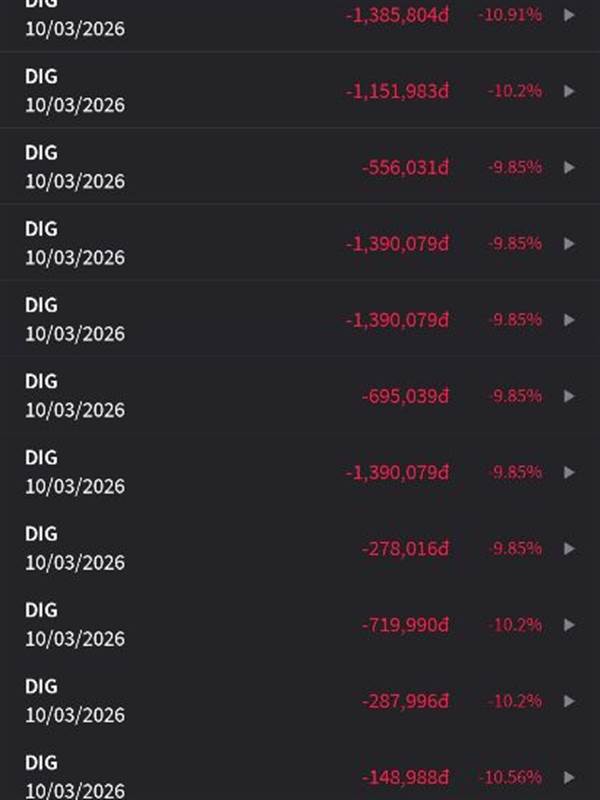Click the -287,996đ loss value
Viewport: 600px width, 800px height.
coord(405,701)
